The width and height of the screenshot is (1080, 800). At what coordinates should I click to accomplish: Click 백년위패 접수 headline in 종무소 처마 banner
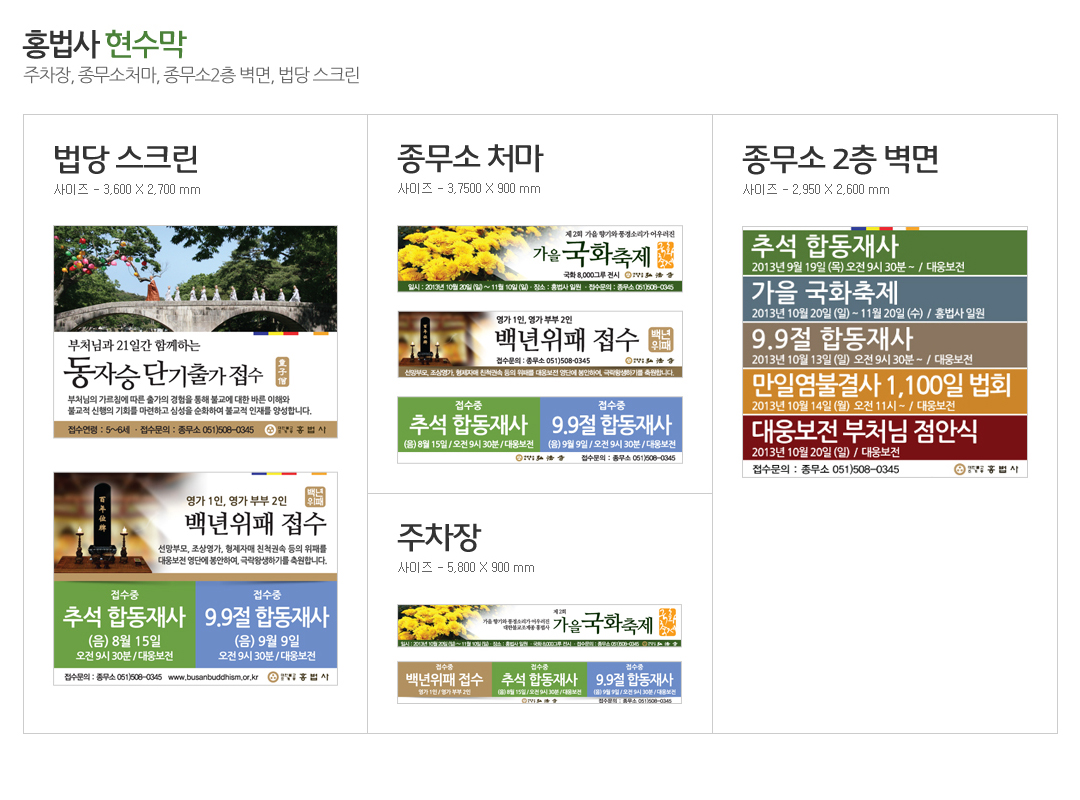[568, 339]
